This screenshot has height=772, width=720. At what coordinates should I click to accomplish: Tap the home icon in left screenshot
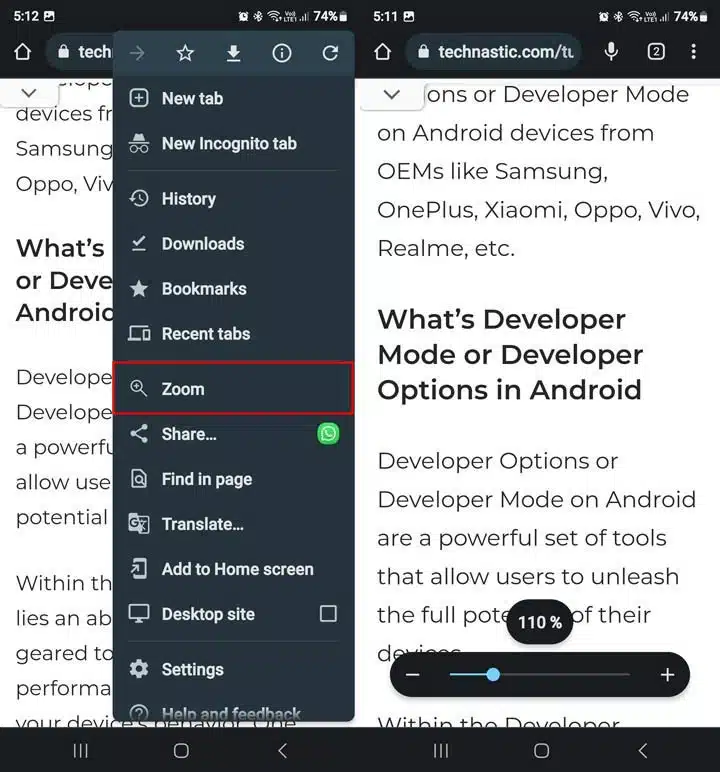tap(23, 52)
